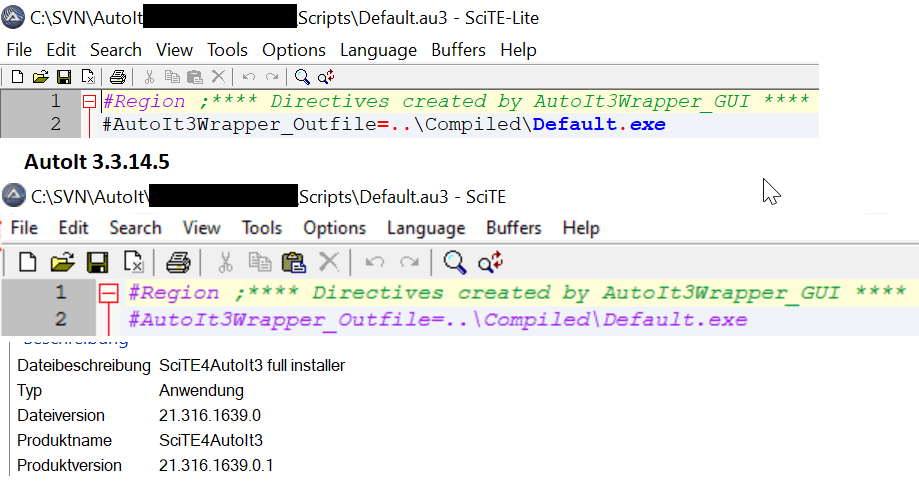Click bold blue 'Default' in SciTE-Lite line 2

(574, 124)
